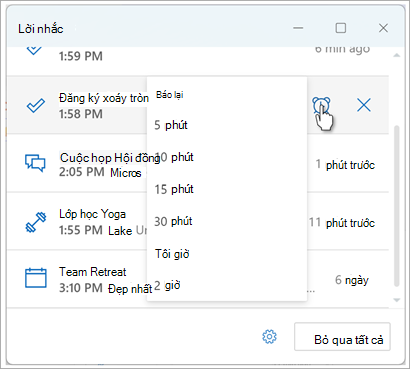Click the vertical scrollbar thumb
The width and height of the screenshot is (410, 369).
click(x=397, y=206)
